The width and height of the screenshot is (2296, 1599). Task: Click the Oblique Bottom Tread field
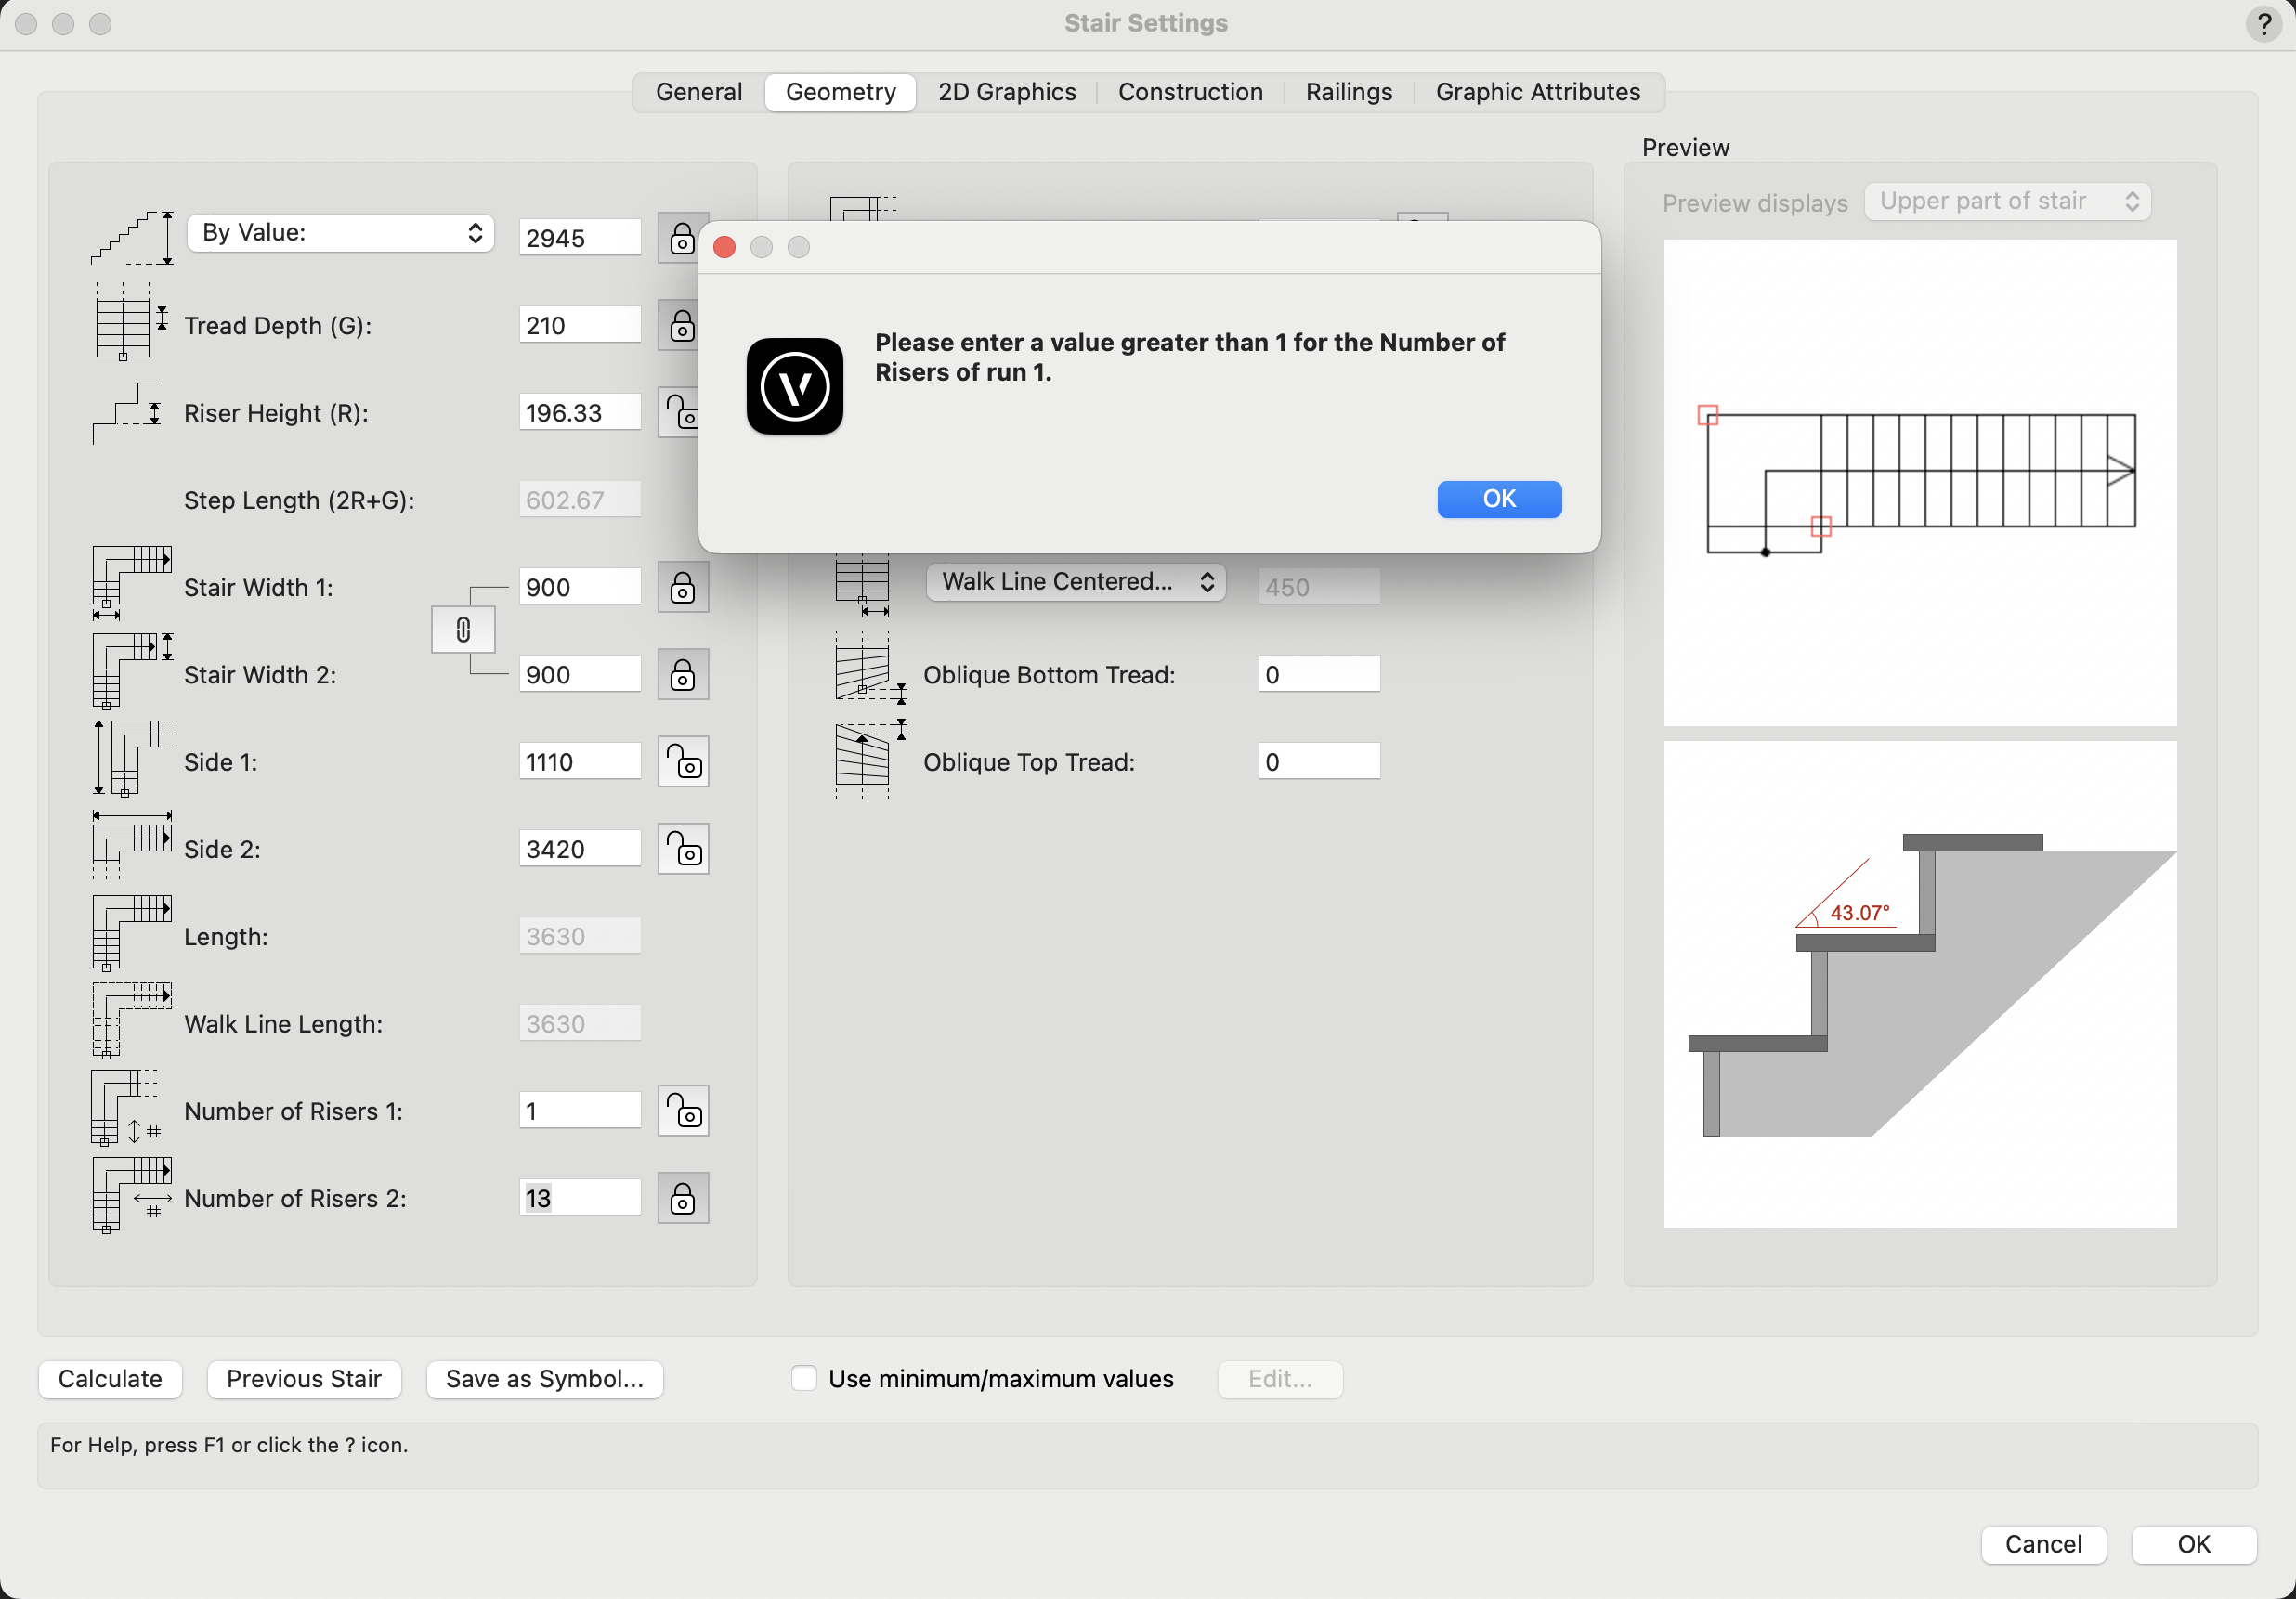[x=1318, y=674]
